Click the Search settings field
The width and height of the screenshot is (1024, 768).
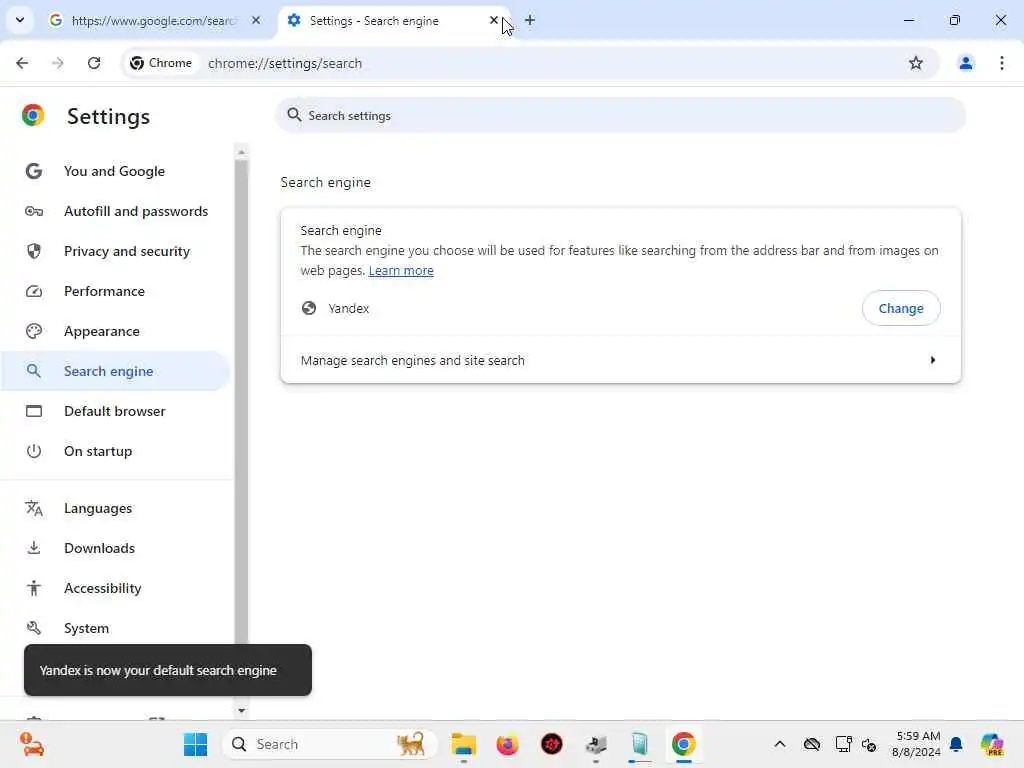620,116
